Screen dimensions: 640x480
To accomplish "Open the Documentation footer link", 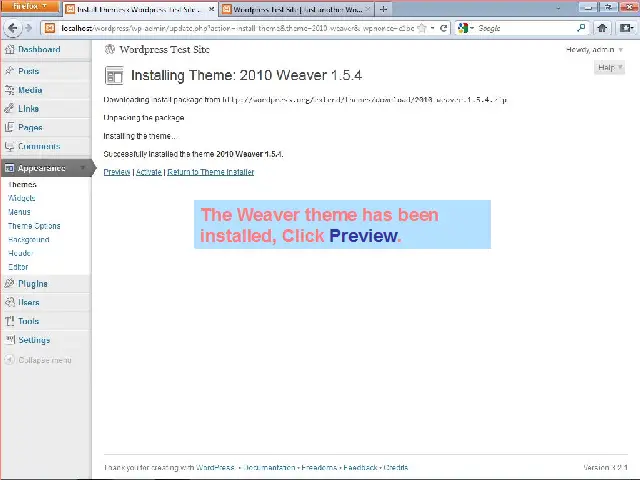I will pyautogui.click(x=269, y=467).
